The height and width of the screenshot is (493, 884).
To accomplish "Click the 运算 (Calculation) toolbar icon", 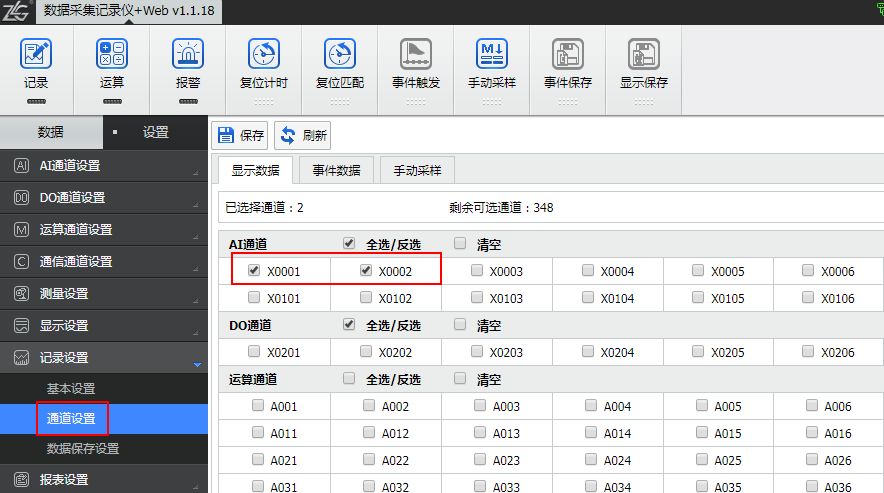I will (x=112, y=55).
